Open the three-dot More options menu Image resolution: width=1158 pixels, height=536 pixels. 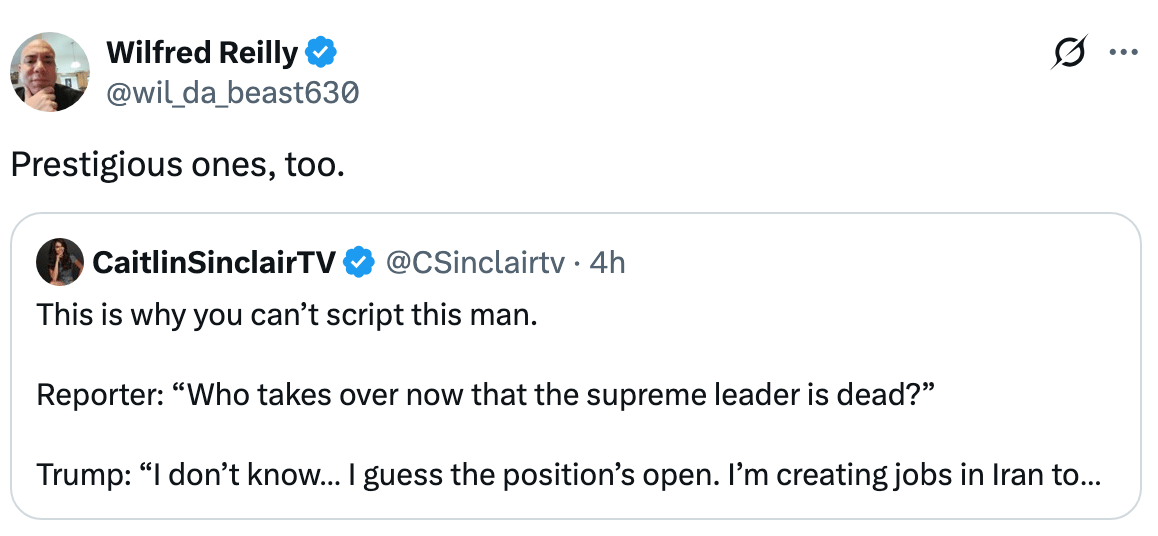click(1124, 54)
